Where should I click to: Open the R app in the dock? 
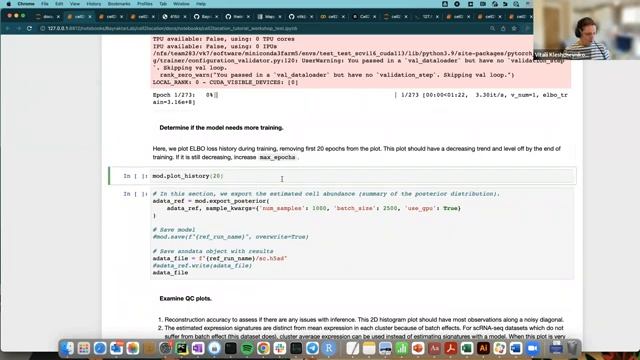coord(329,348)
